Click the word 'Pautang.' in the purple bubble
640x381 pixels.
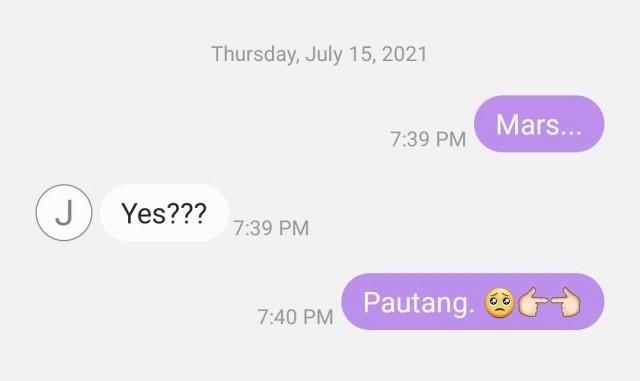point(419,303)
